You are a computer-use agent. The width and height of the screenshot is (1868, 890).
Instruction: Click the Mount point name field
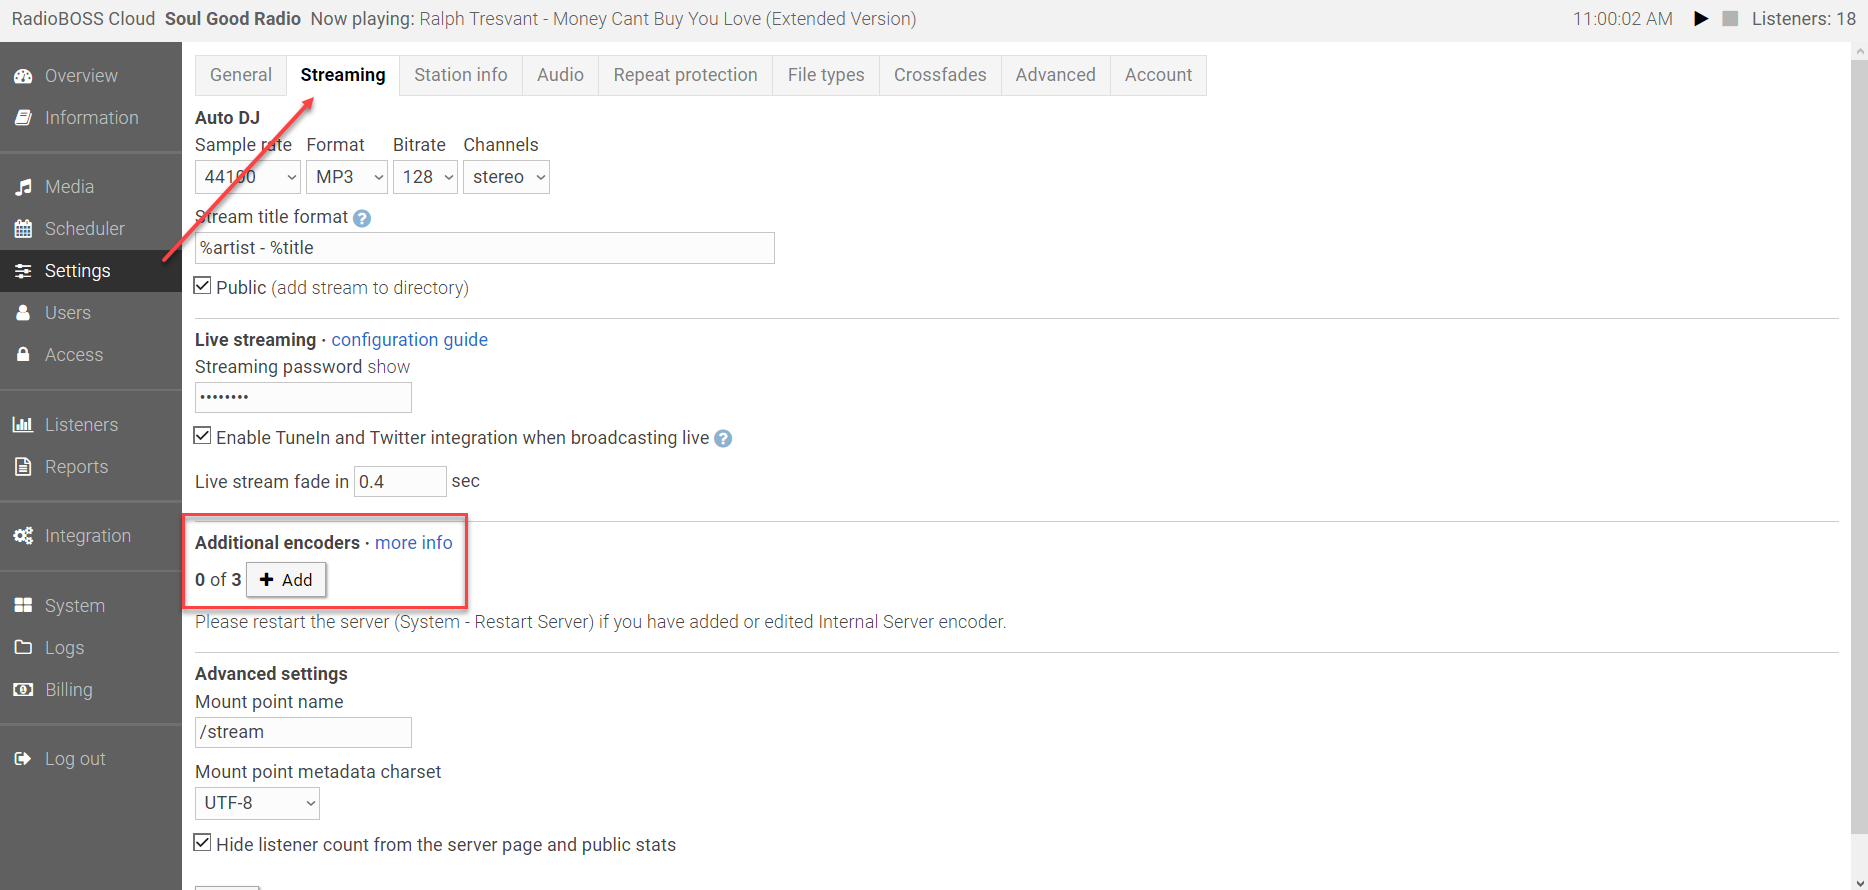tap(303, 732)
